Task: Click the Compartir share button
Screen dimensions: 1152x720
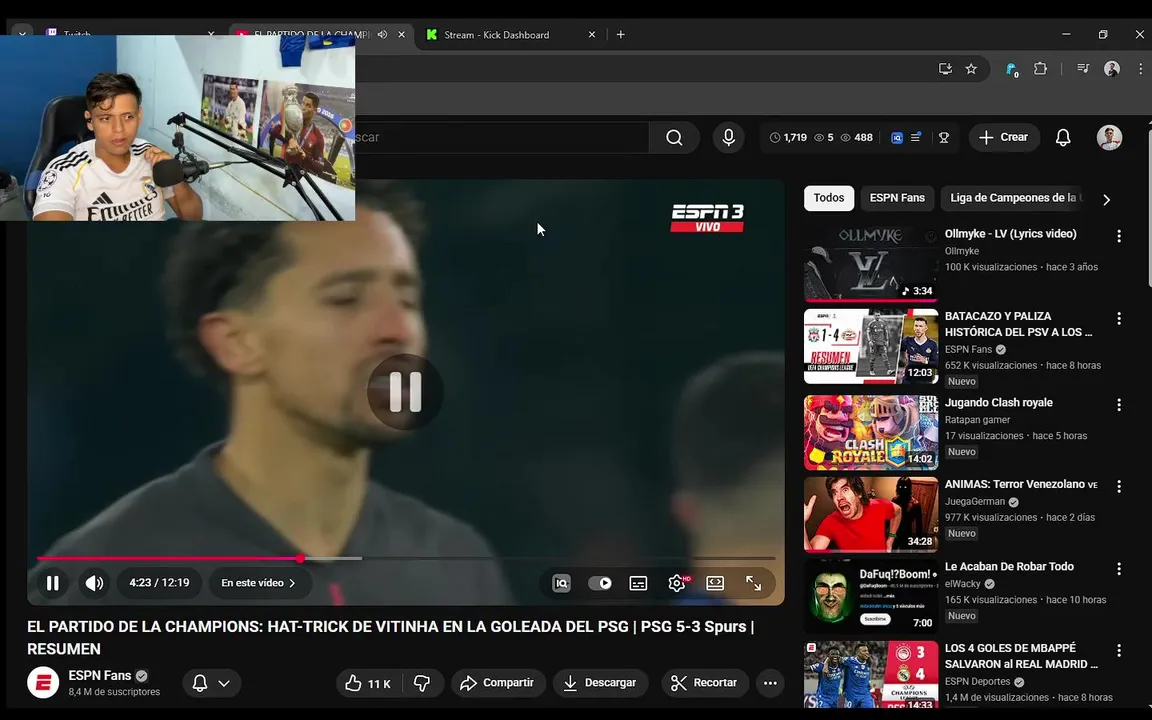Action: click(x=498, y=683)
